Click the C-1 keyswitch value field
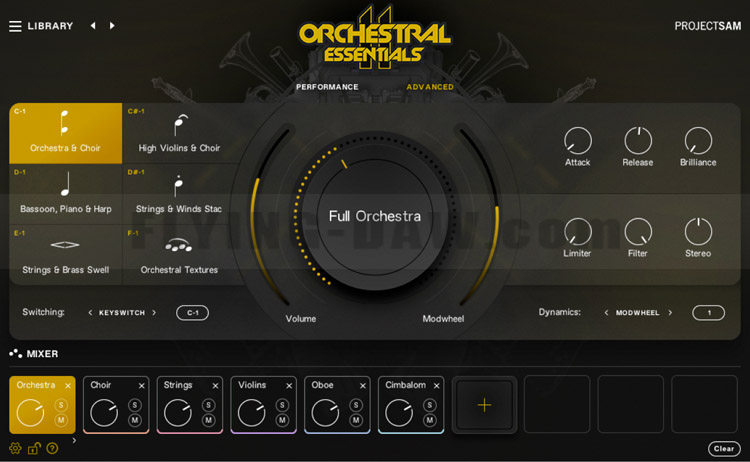This screenshot has height=462, width=750. (x=192, y=313)
